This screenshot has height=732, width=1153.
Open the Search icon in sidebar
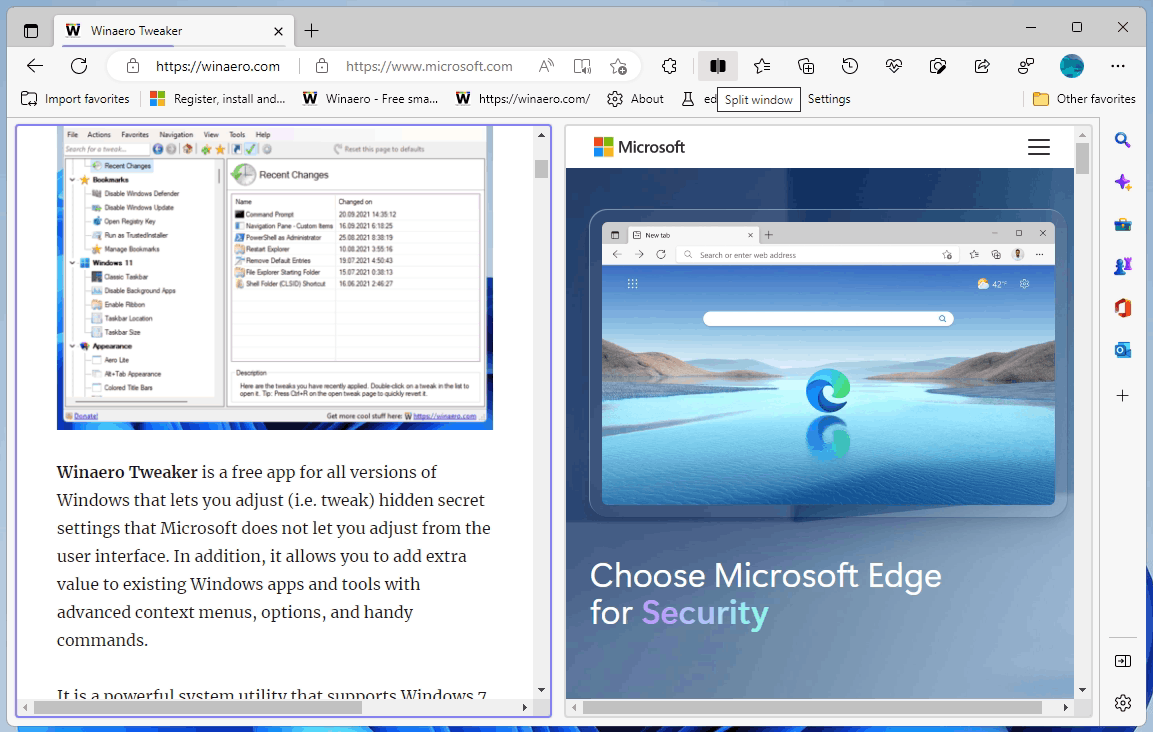[x=1123, y=141]
